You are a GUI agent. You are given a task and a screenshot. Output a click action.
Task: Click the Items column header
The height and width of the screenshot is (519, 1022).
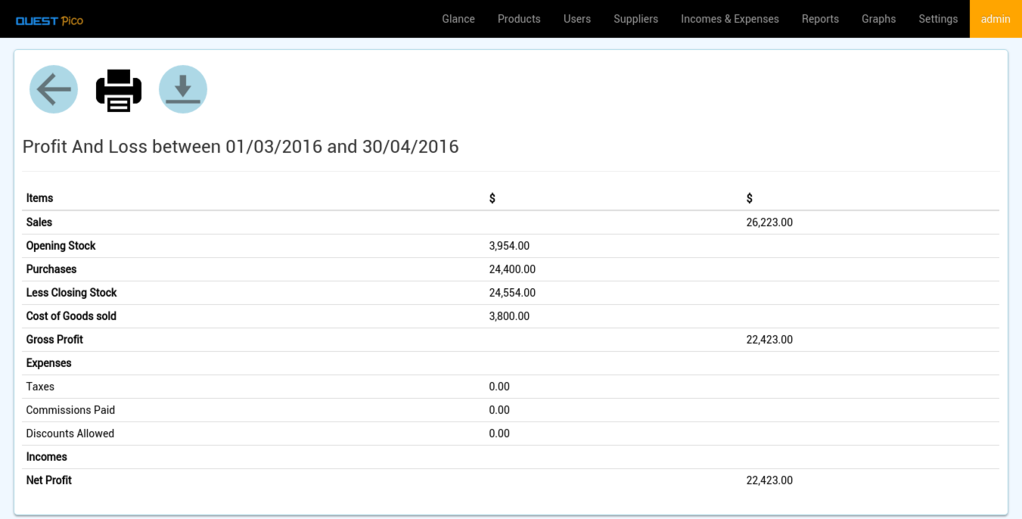pyautogui.click(x=40, y=199)
